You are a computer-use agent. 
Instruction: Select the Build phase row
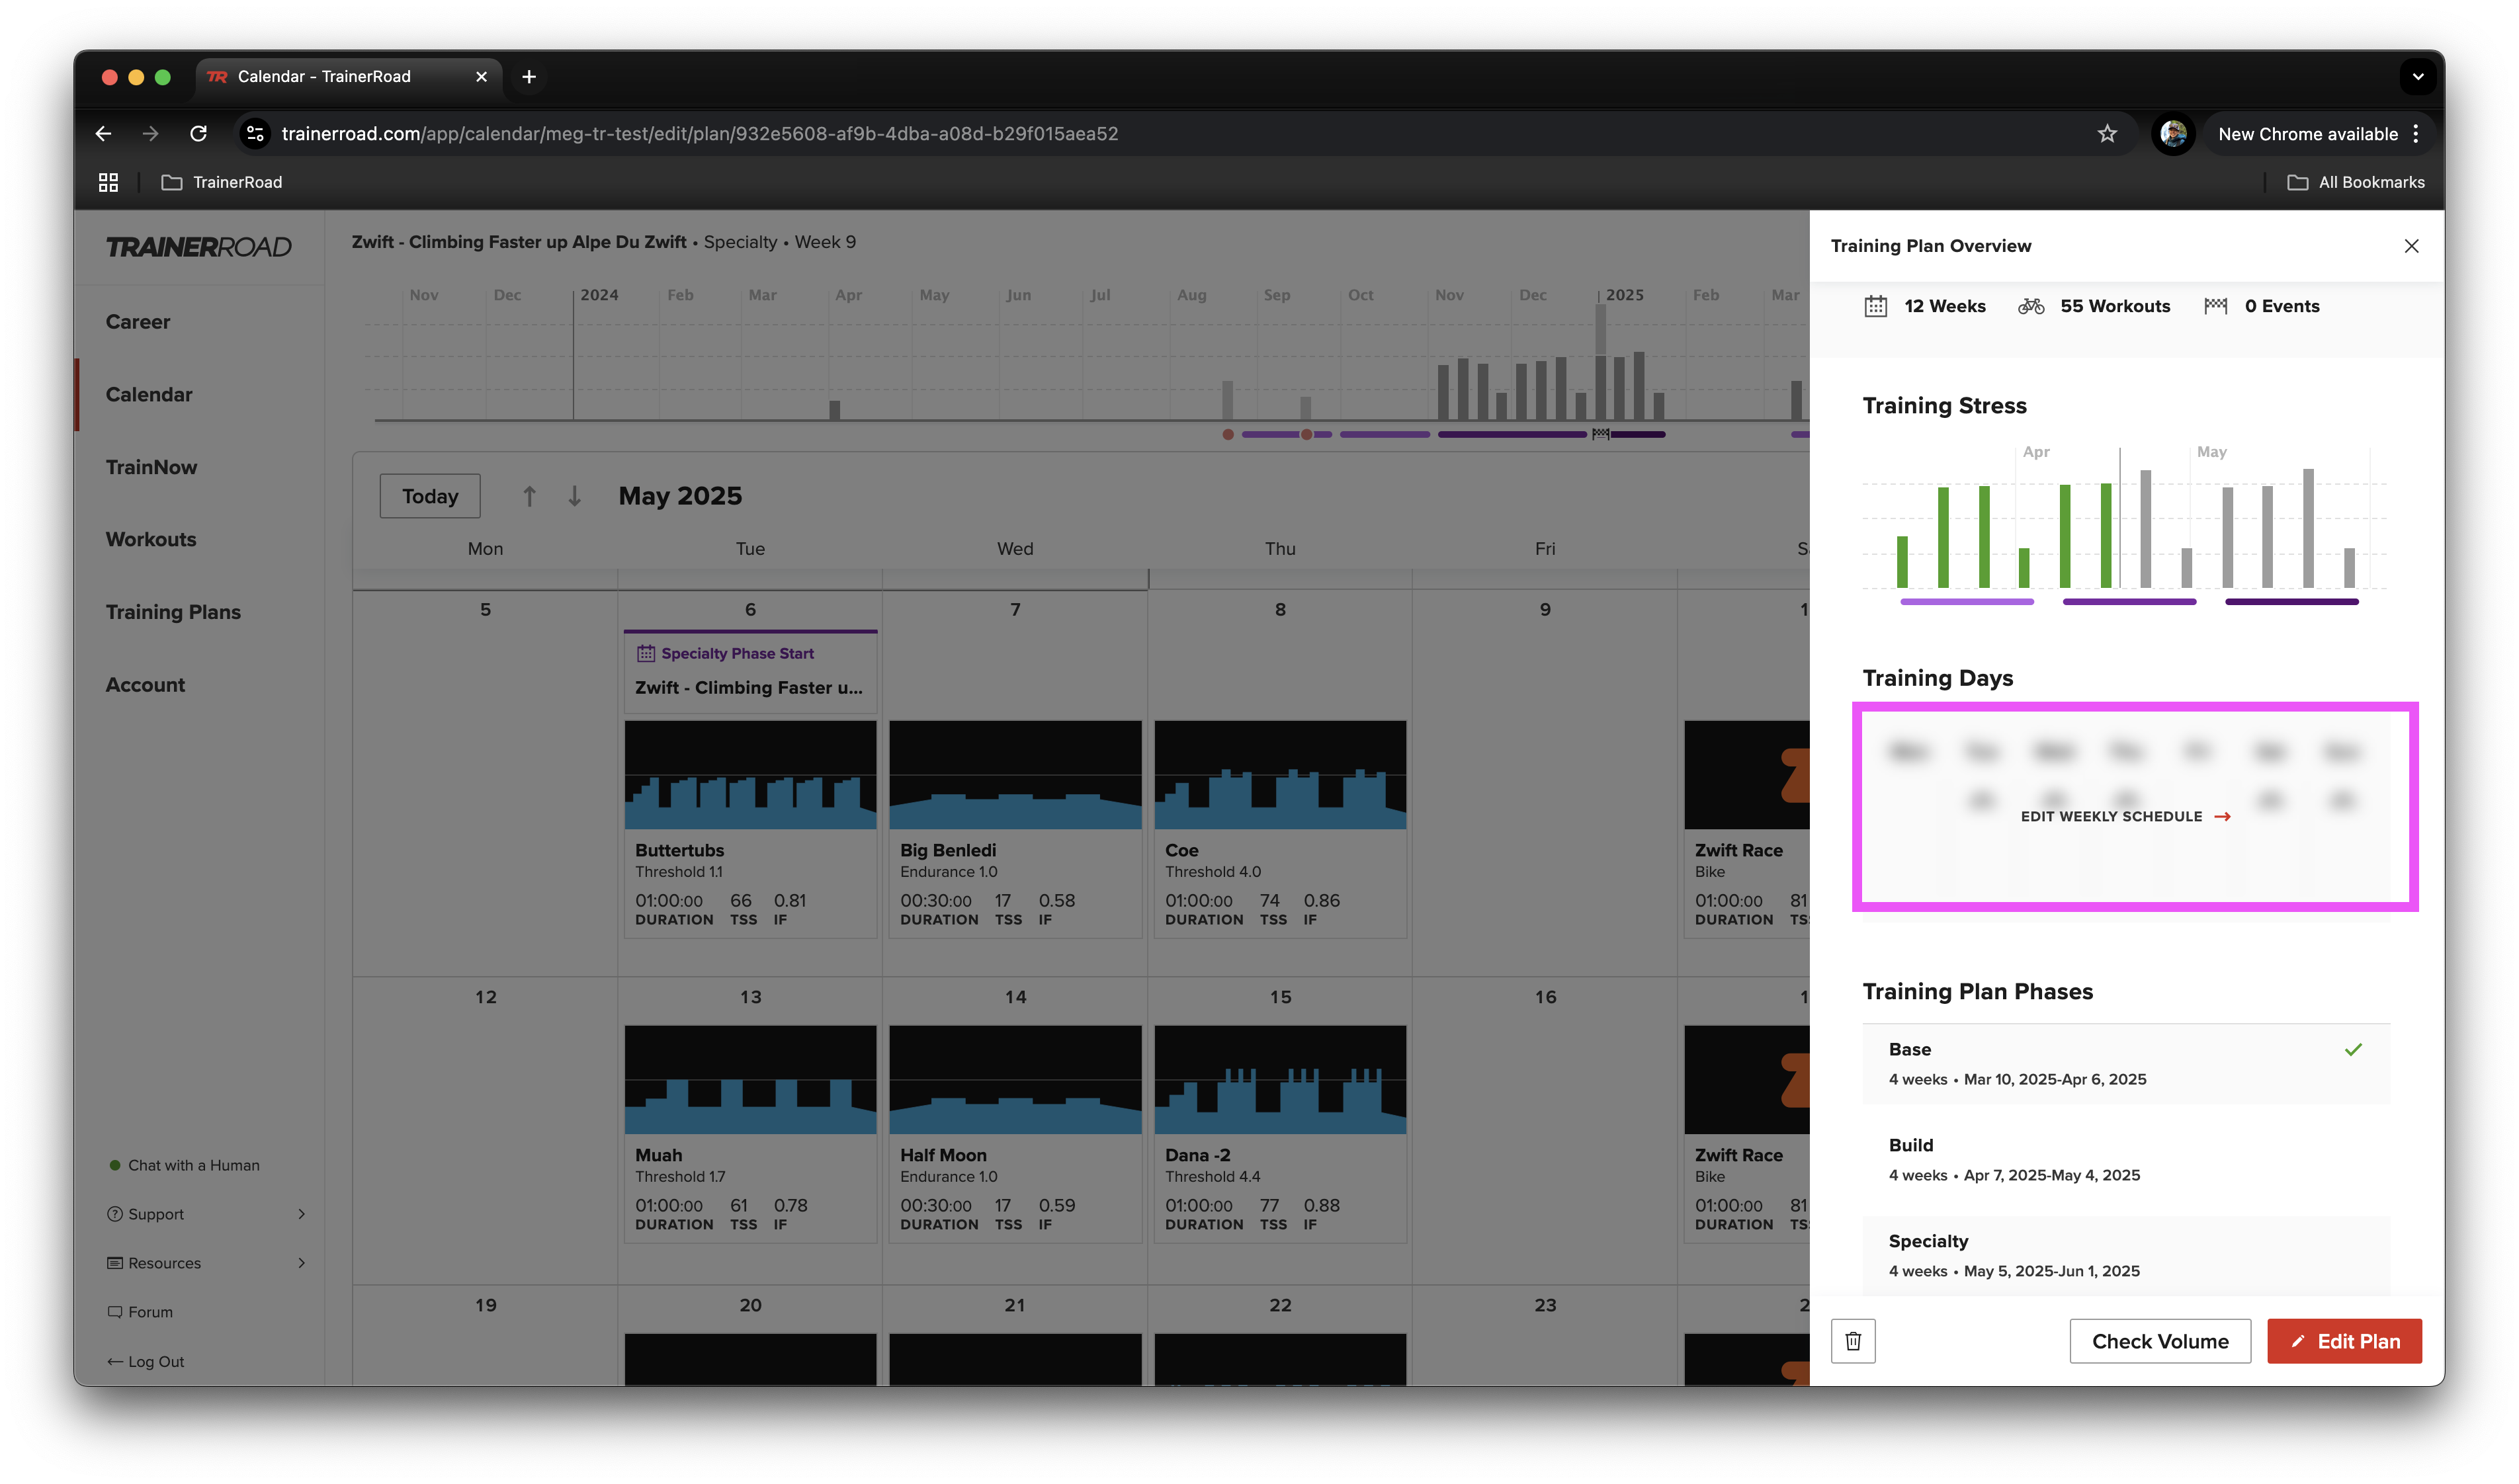pyautogui.click(x=2125, y=1160)
